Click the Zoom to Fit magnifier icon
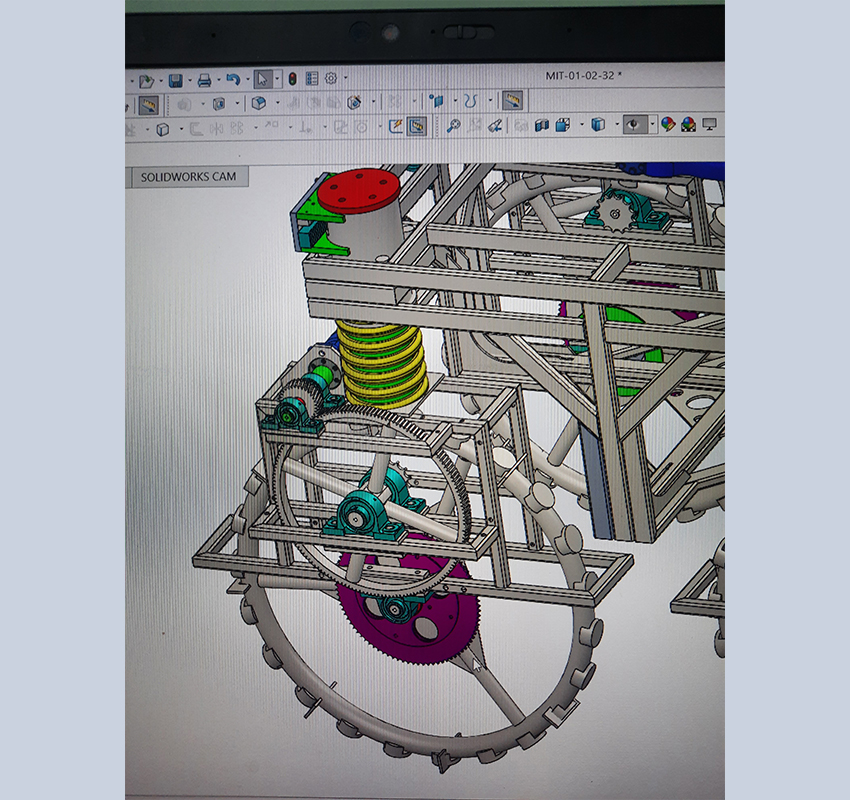This screenshot has height=800, width=850. pos(453,126)
